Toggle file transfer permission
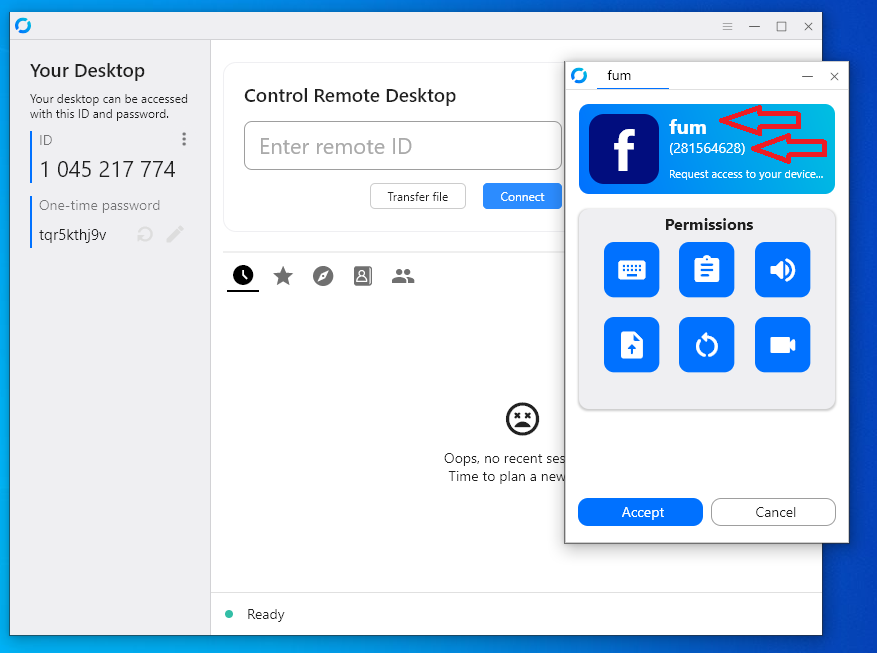 tap(631, 344)
